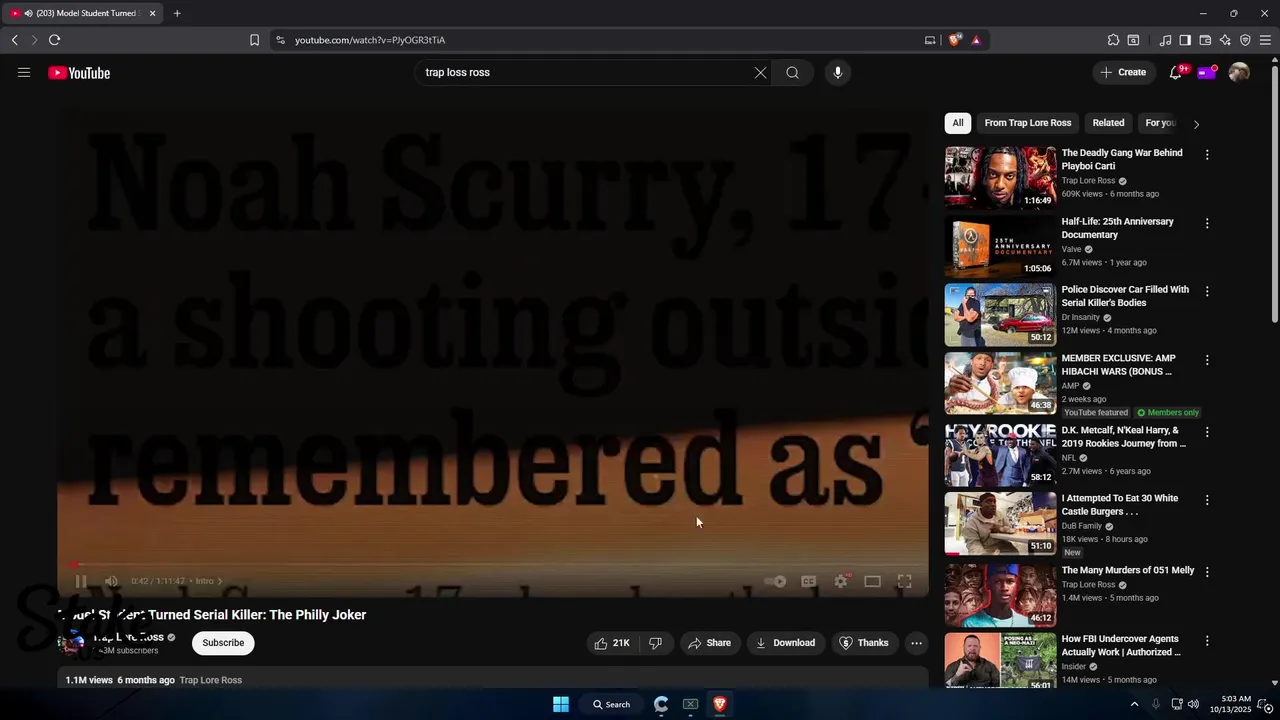Open the Windows Start menu
This screenshot has width=1280, height=720.
561,704
